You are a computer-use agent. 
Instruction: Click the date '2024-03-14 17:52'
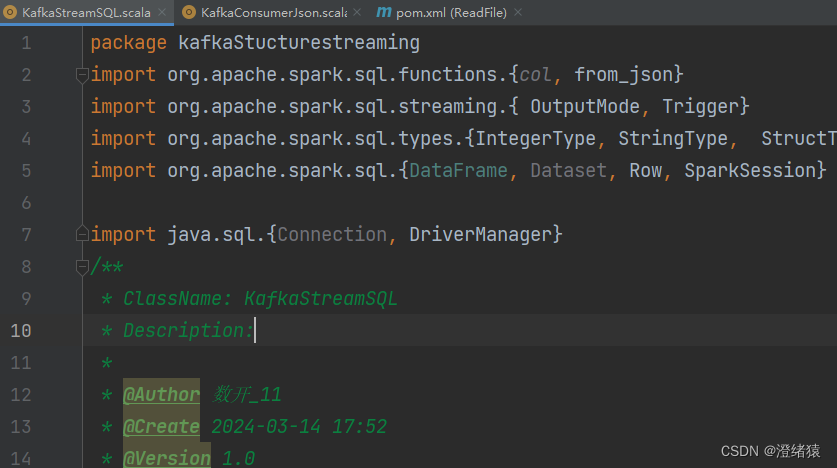299,427
